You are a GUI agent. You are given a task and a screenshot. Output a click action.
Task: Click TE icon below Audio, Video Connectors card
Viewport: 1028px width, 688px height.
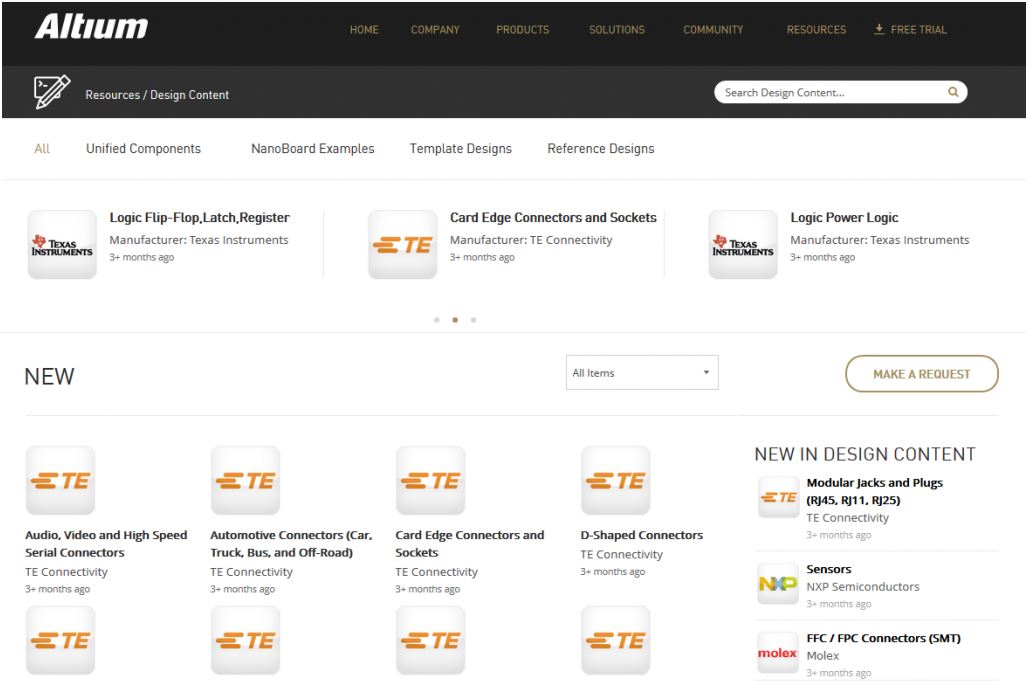(60, 640)
